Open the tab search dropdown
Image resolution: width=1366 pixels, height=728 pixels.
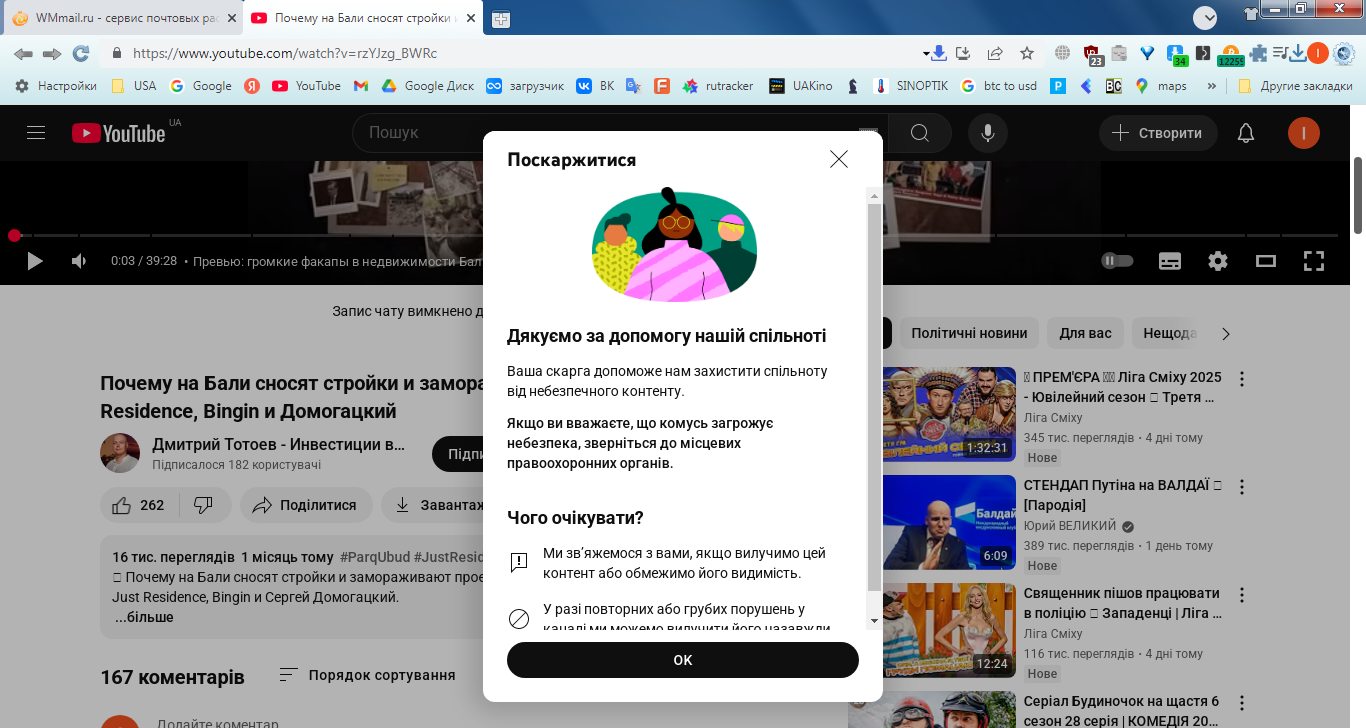[x=1205, y=17]
